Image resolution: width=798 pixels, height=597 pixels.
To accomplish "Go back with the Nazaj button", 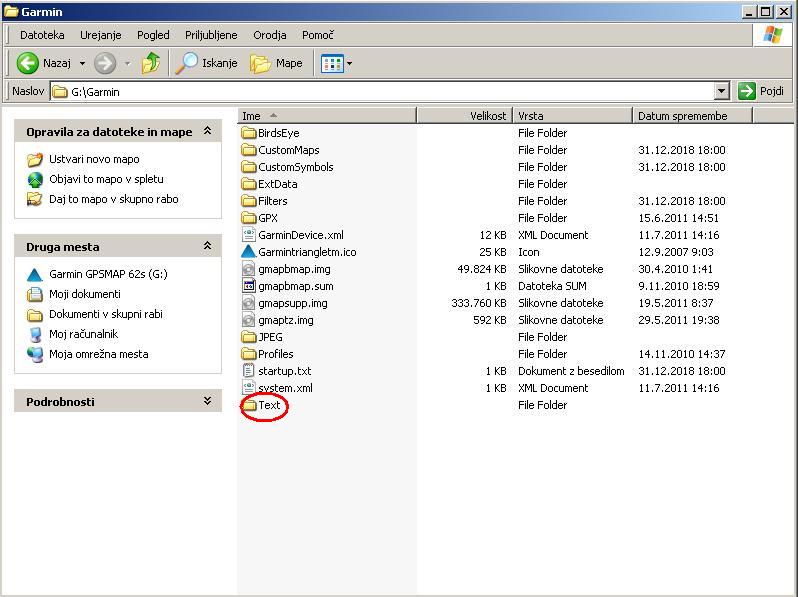I will tap(43, 63).
